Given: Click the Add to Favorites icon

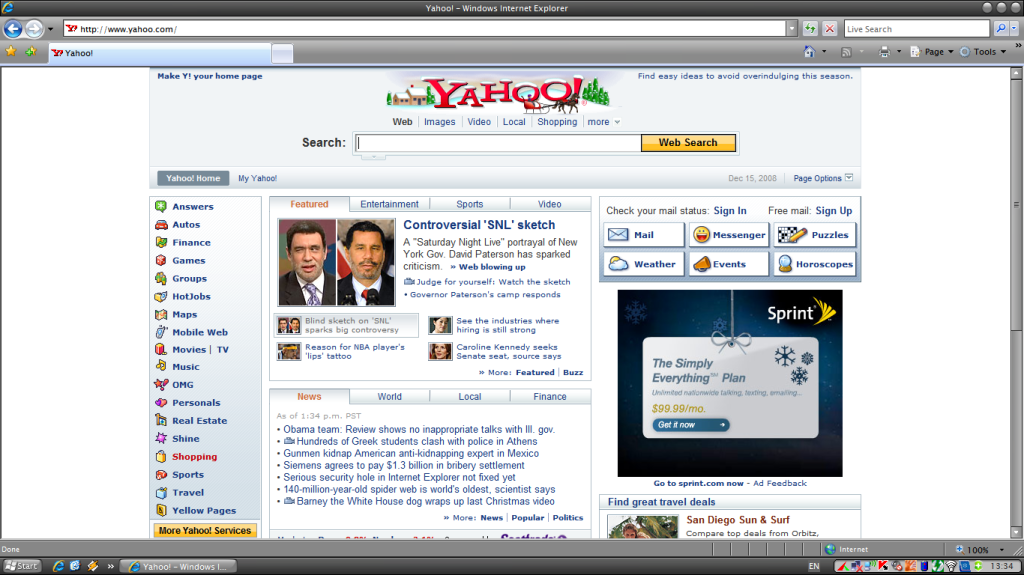Looking at the screenshot, I should (31, 52).
